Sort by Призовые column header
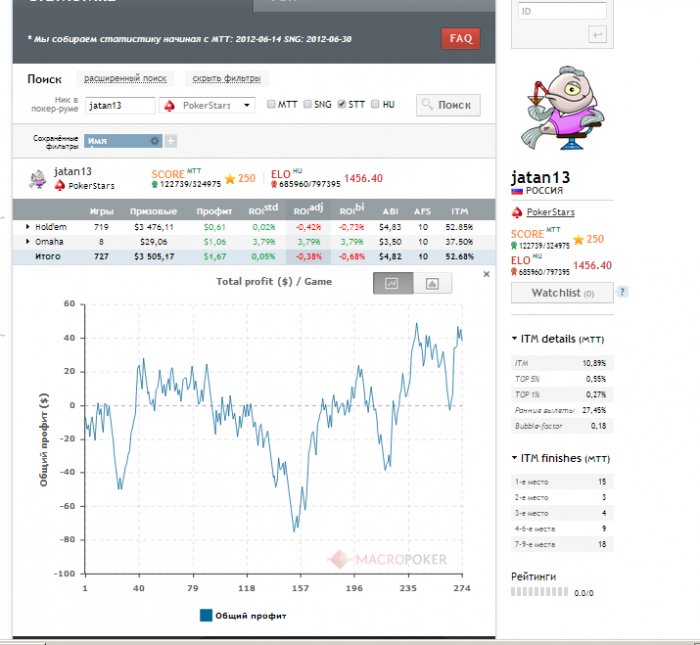Screen dimensions: 700x645 click(153, 212)
